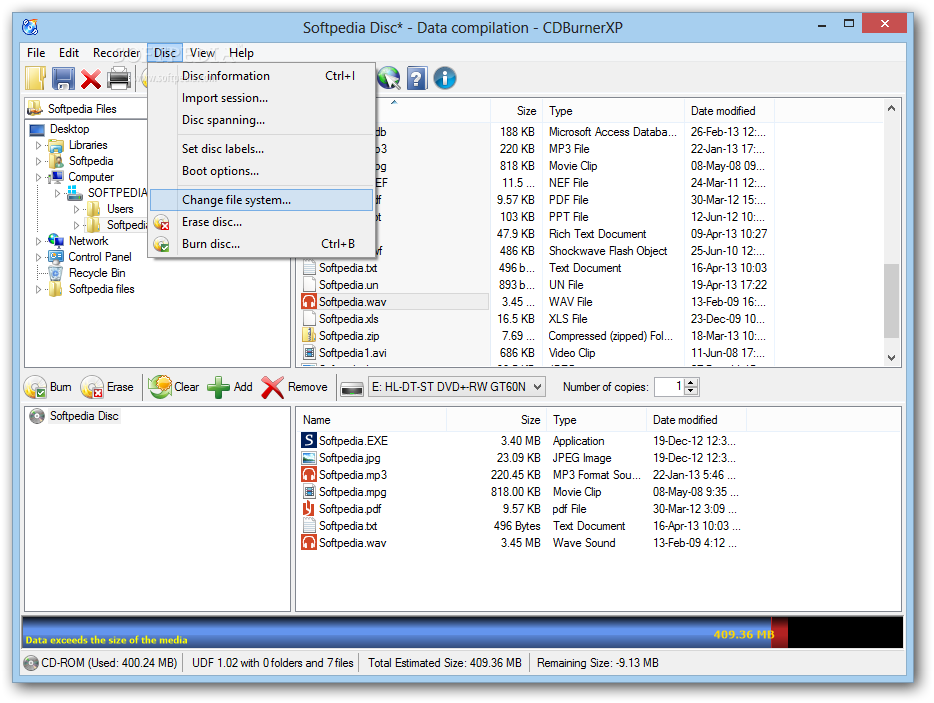Viewport: 934px width, 703px height.
Task: Expand the Softpedia files tree node
Action: [39, 290]
